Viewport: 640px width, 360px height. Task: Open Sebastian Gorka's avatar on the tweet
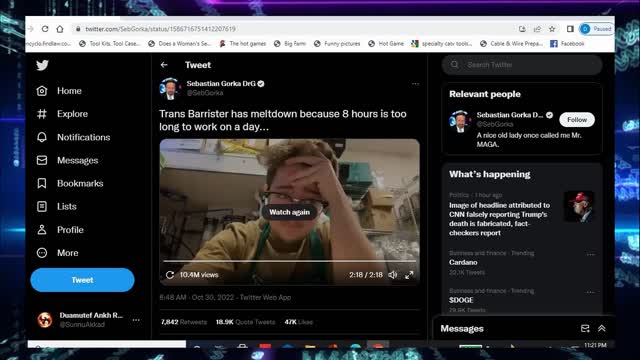click(170, 88)
